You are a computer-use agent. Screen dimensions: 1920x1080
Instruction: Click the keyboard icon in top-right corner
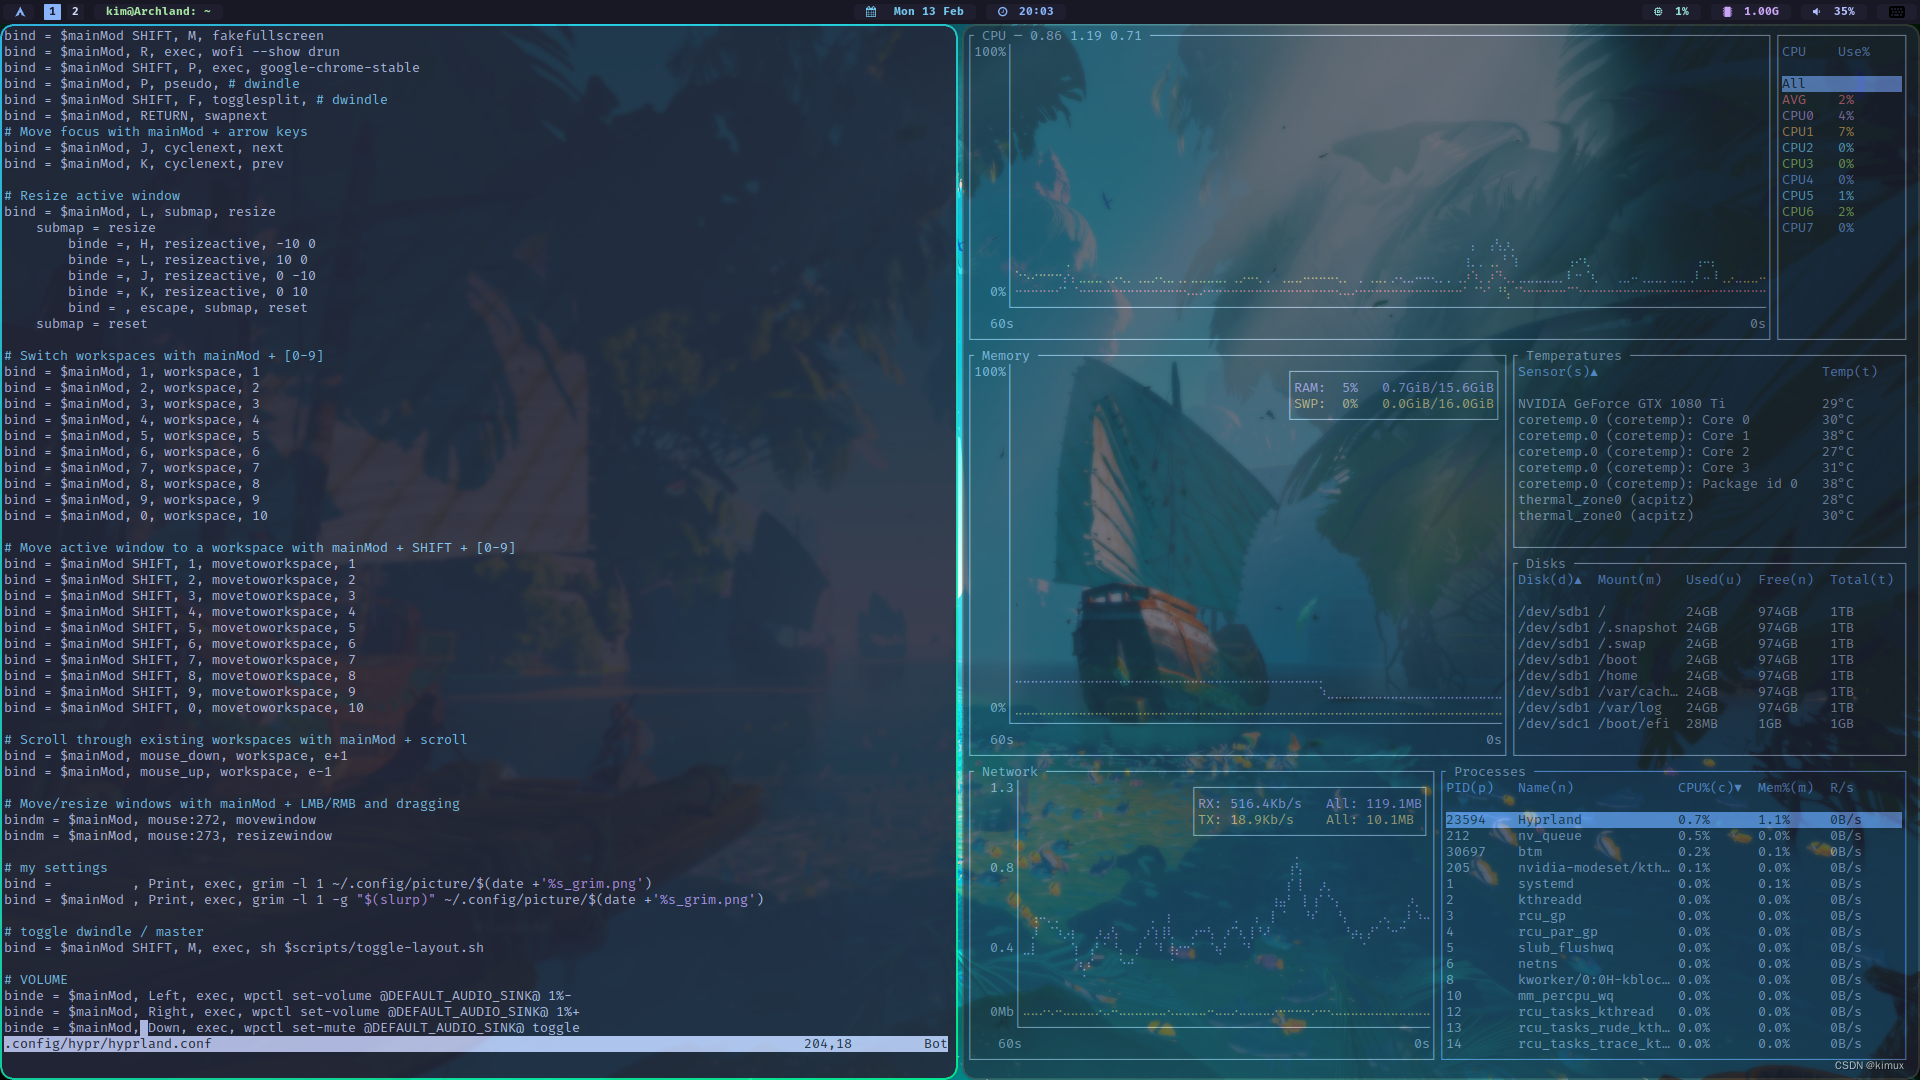1897,12
